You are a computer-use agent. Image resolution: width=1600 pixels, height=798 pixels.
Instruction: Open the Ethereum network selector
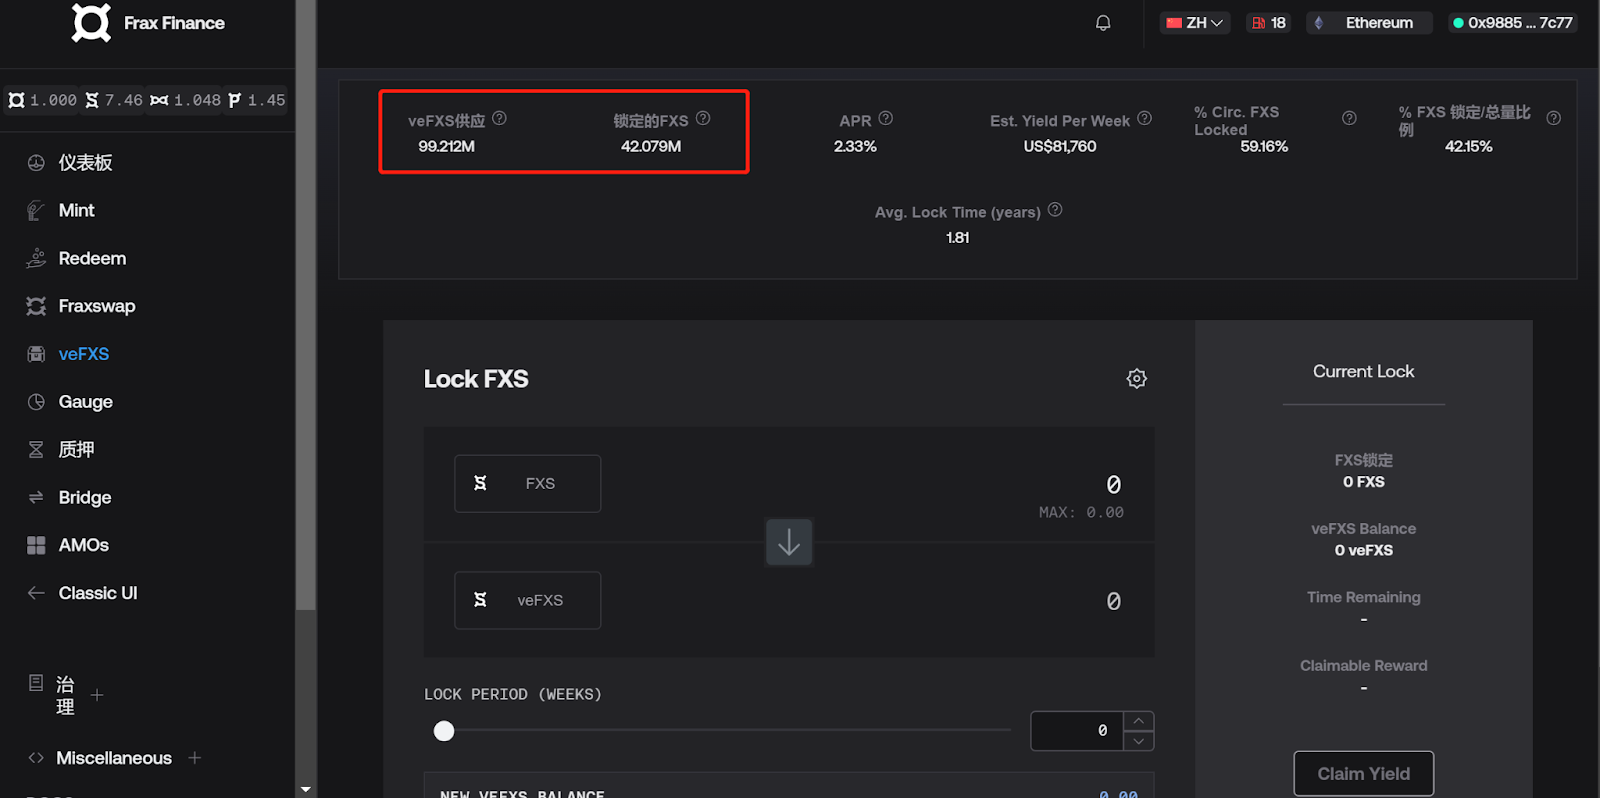pos(1369,23)
